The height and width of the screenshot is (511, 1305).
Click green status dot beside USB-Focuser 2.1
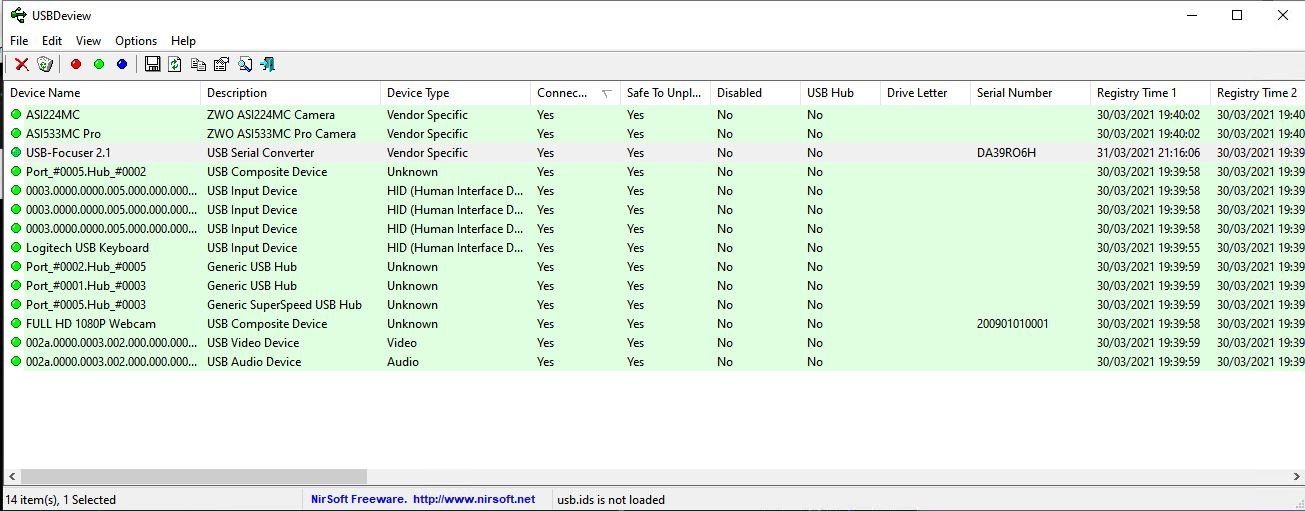tap(16, 153)
